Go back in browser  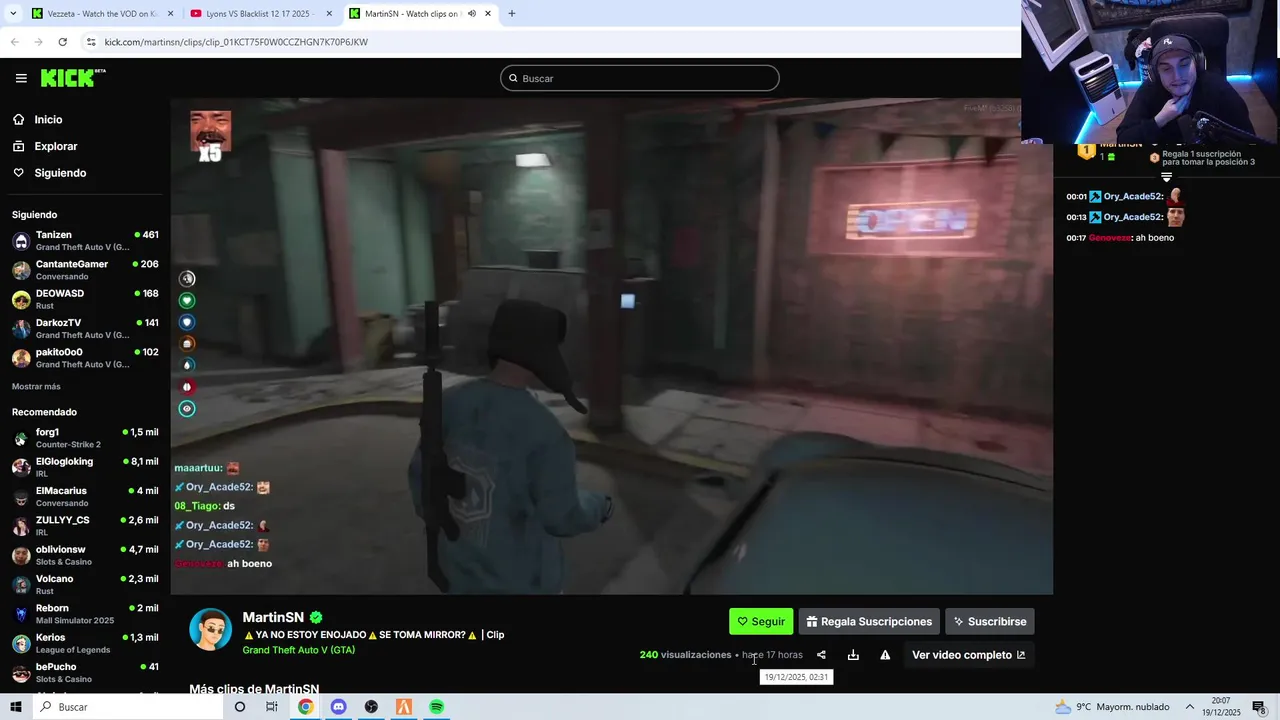tap(14, 42)
